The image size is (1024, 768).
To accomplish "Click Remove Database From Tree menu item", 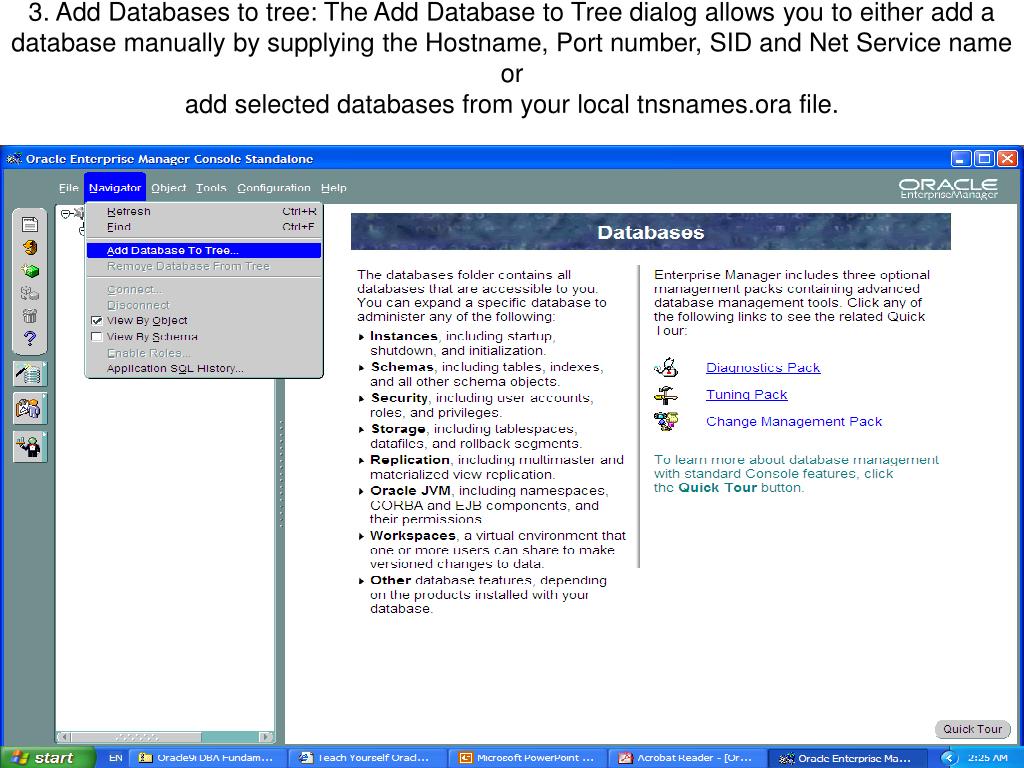I will (204, 266).
